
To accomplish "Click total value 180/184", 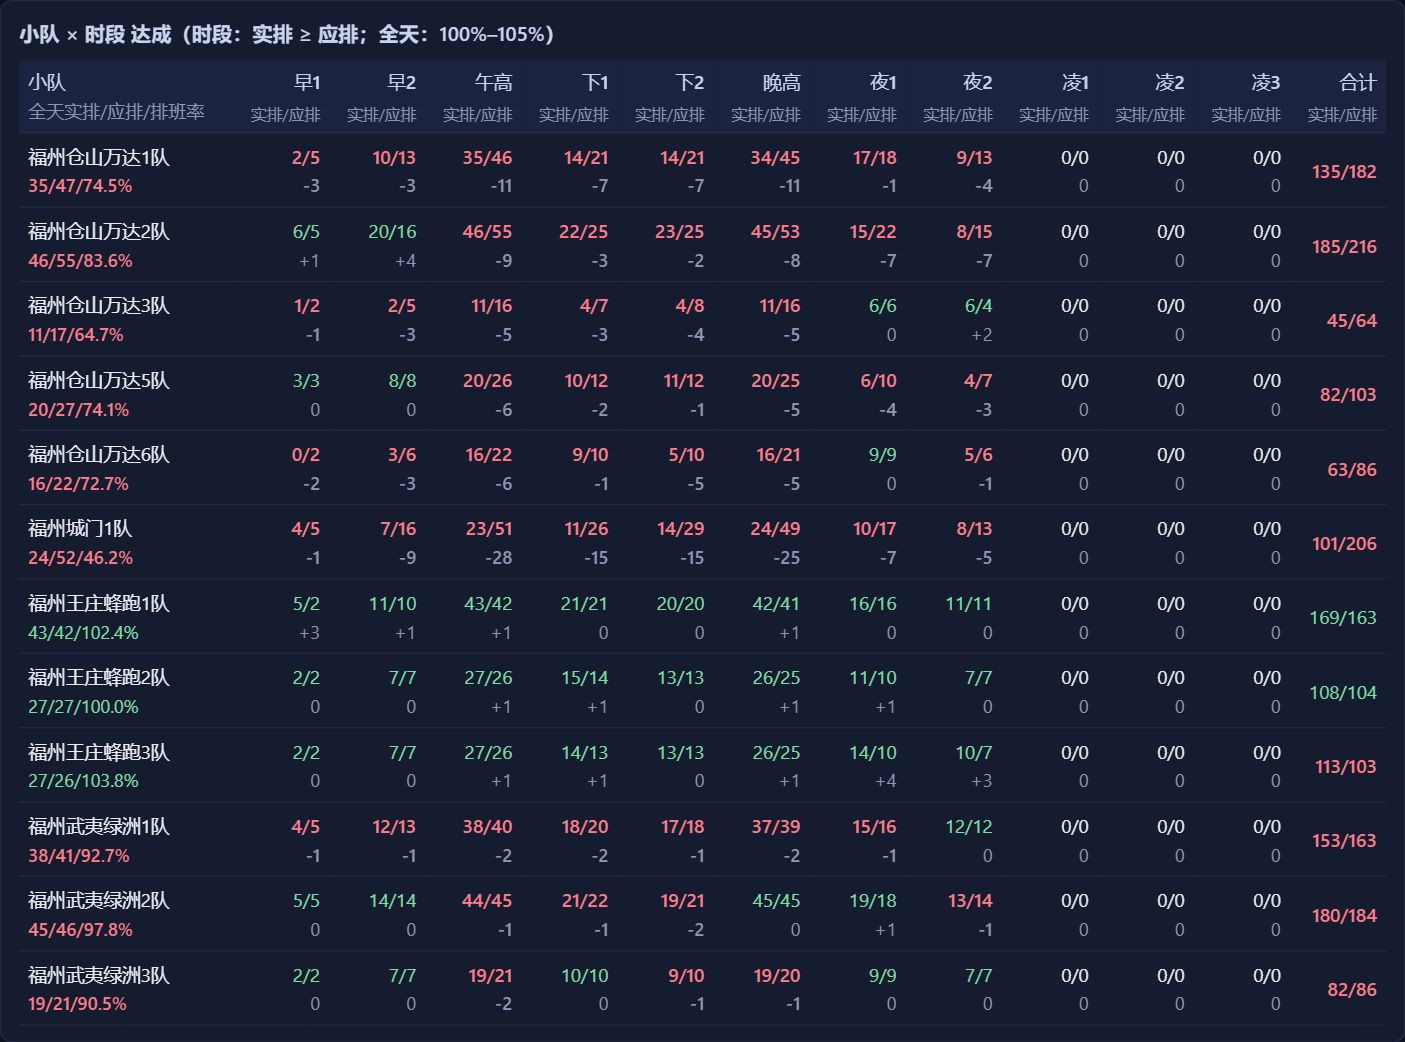I will click(1344, 916).
